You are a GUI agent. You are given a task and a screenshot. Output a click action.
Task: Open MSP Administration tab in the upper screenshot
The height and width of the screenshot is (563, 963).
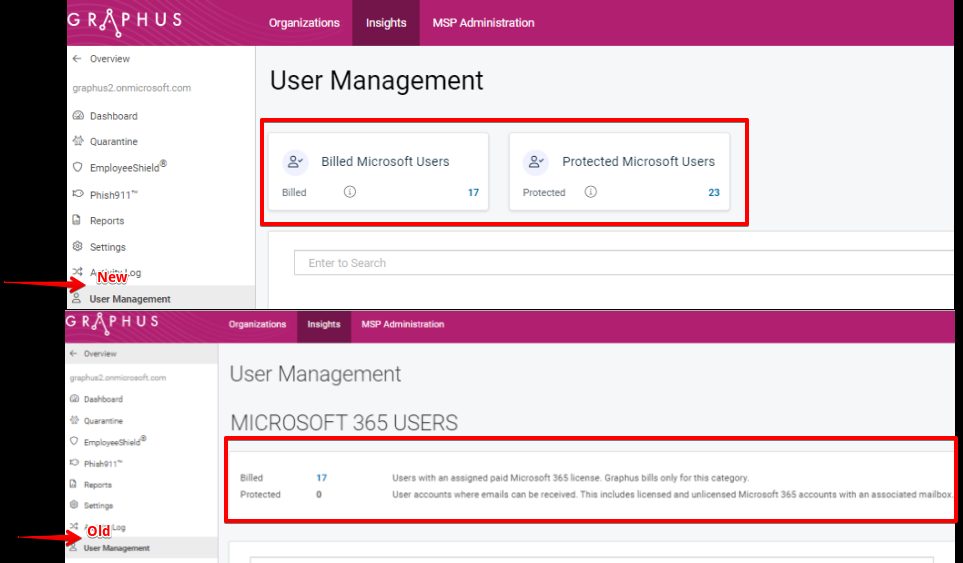coord(483,23)
